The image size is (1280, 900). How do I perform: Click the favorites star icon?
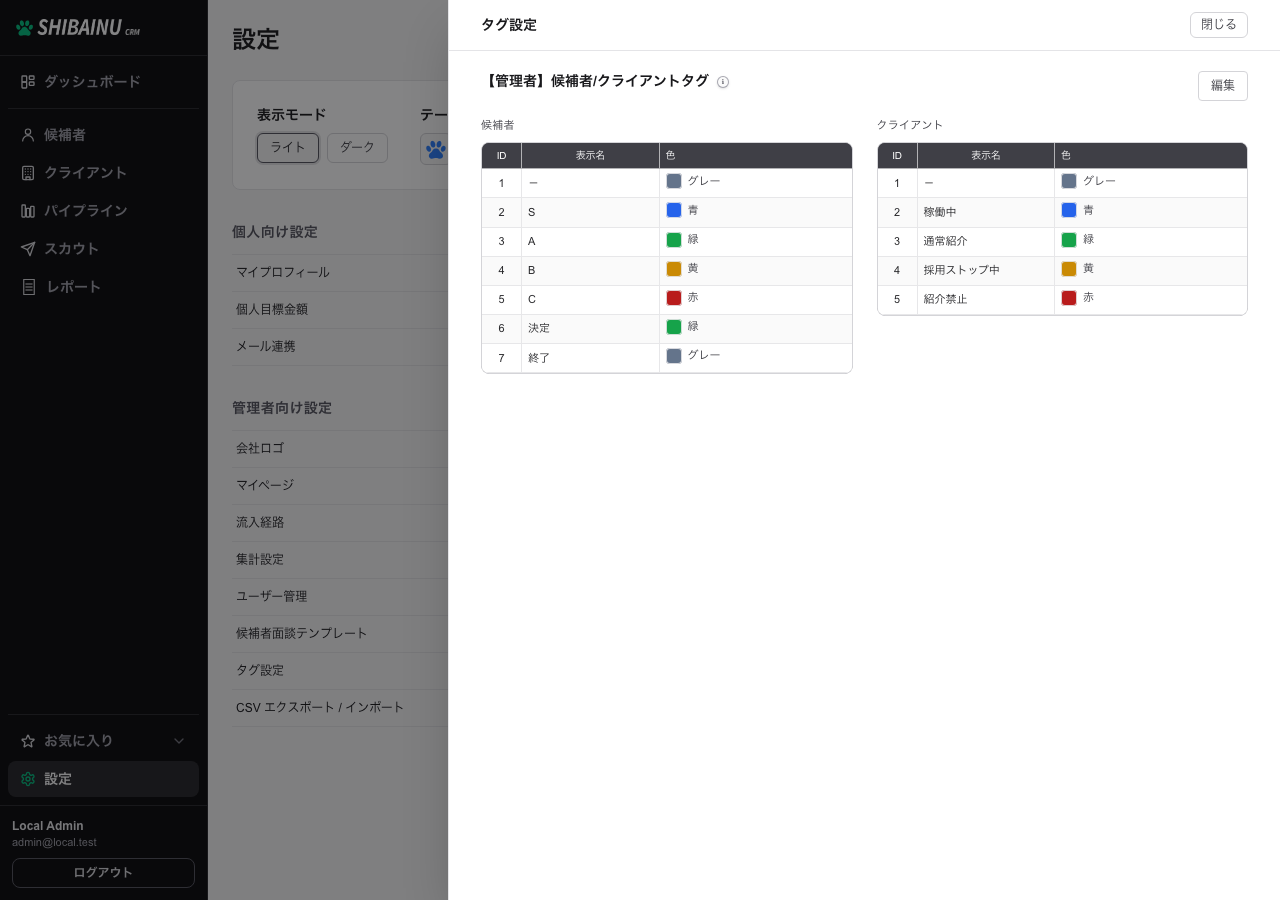click(x=28, y=741)
